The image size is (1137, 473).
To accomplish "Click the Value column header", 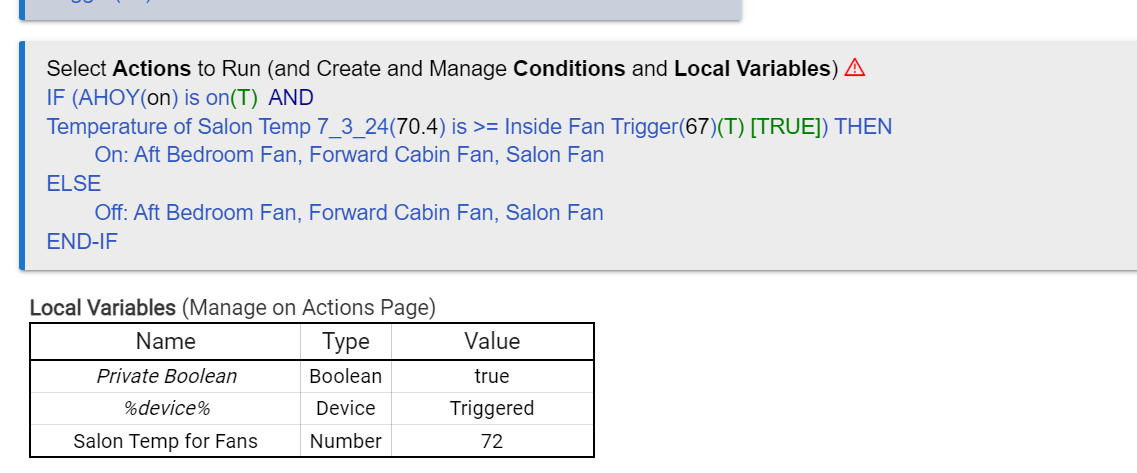I will coord(492,342).
